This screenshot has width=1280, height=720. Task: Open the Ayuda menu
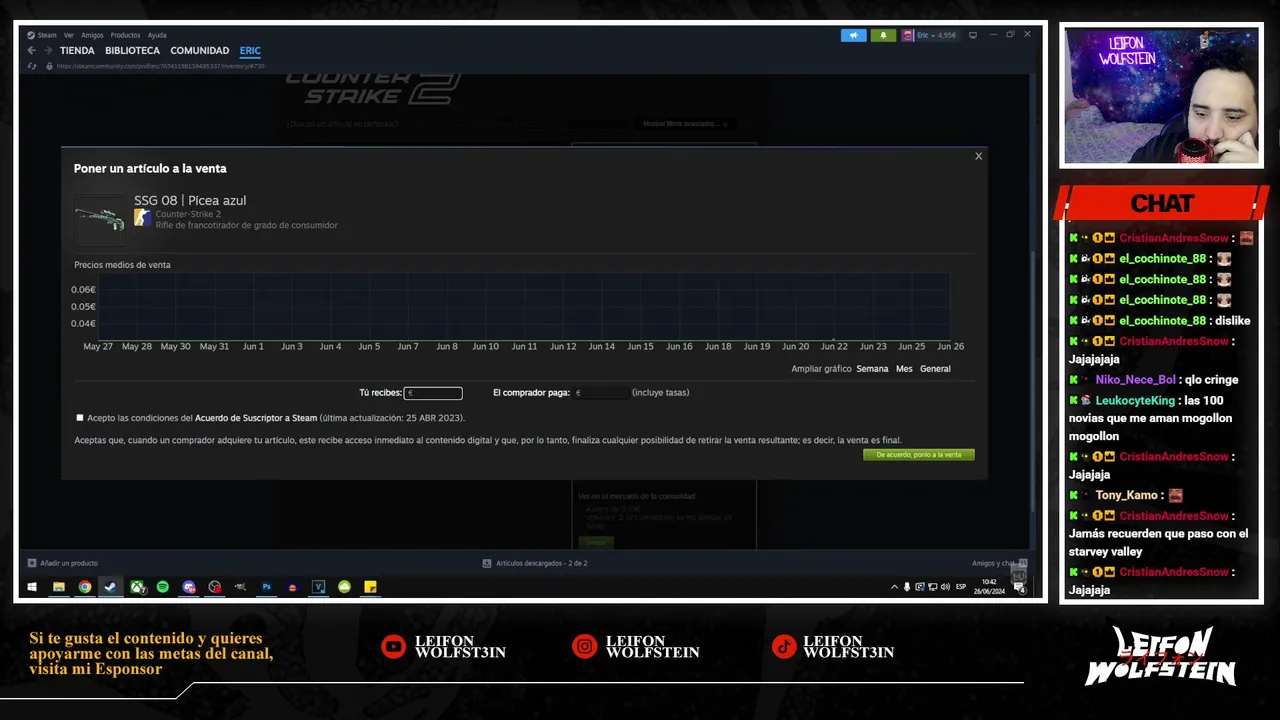157,35
